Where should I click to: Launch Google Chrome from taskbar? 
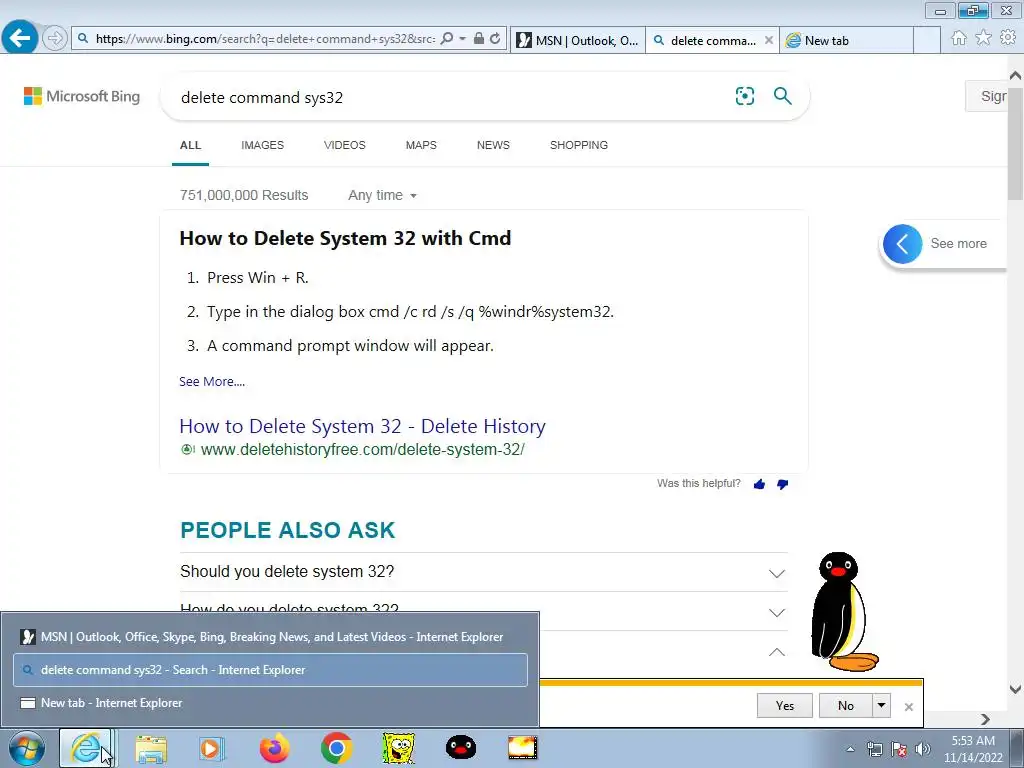337,748
